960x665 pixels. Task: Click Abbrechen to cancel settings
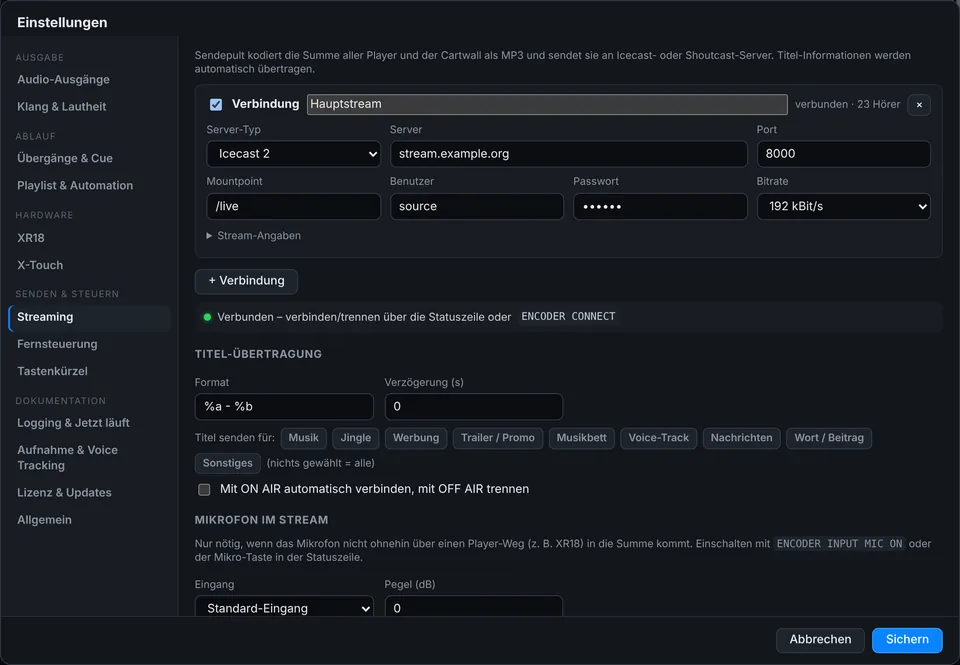point(820,640)
